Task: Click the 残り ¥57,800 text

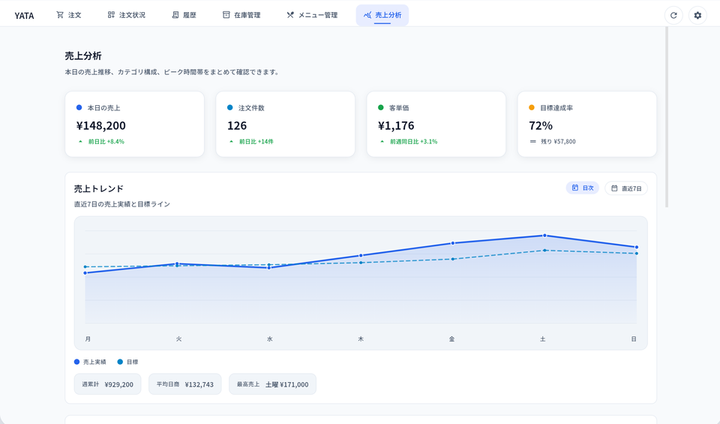Action: point(558,141)
